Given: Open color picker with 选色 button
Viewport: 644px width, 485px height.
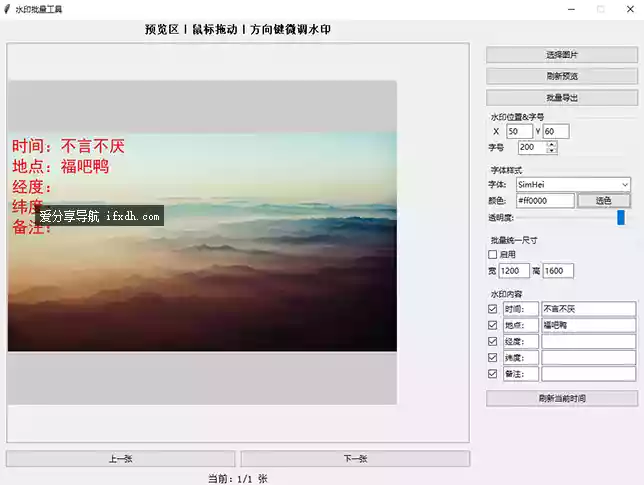Looking at the screenshot, I should 604,201.
